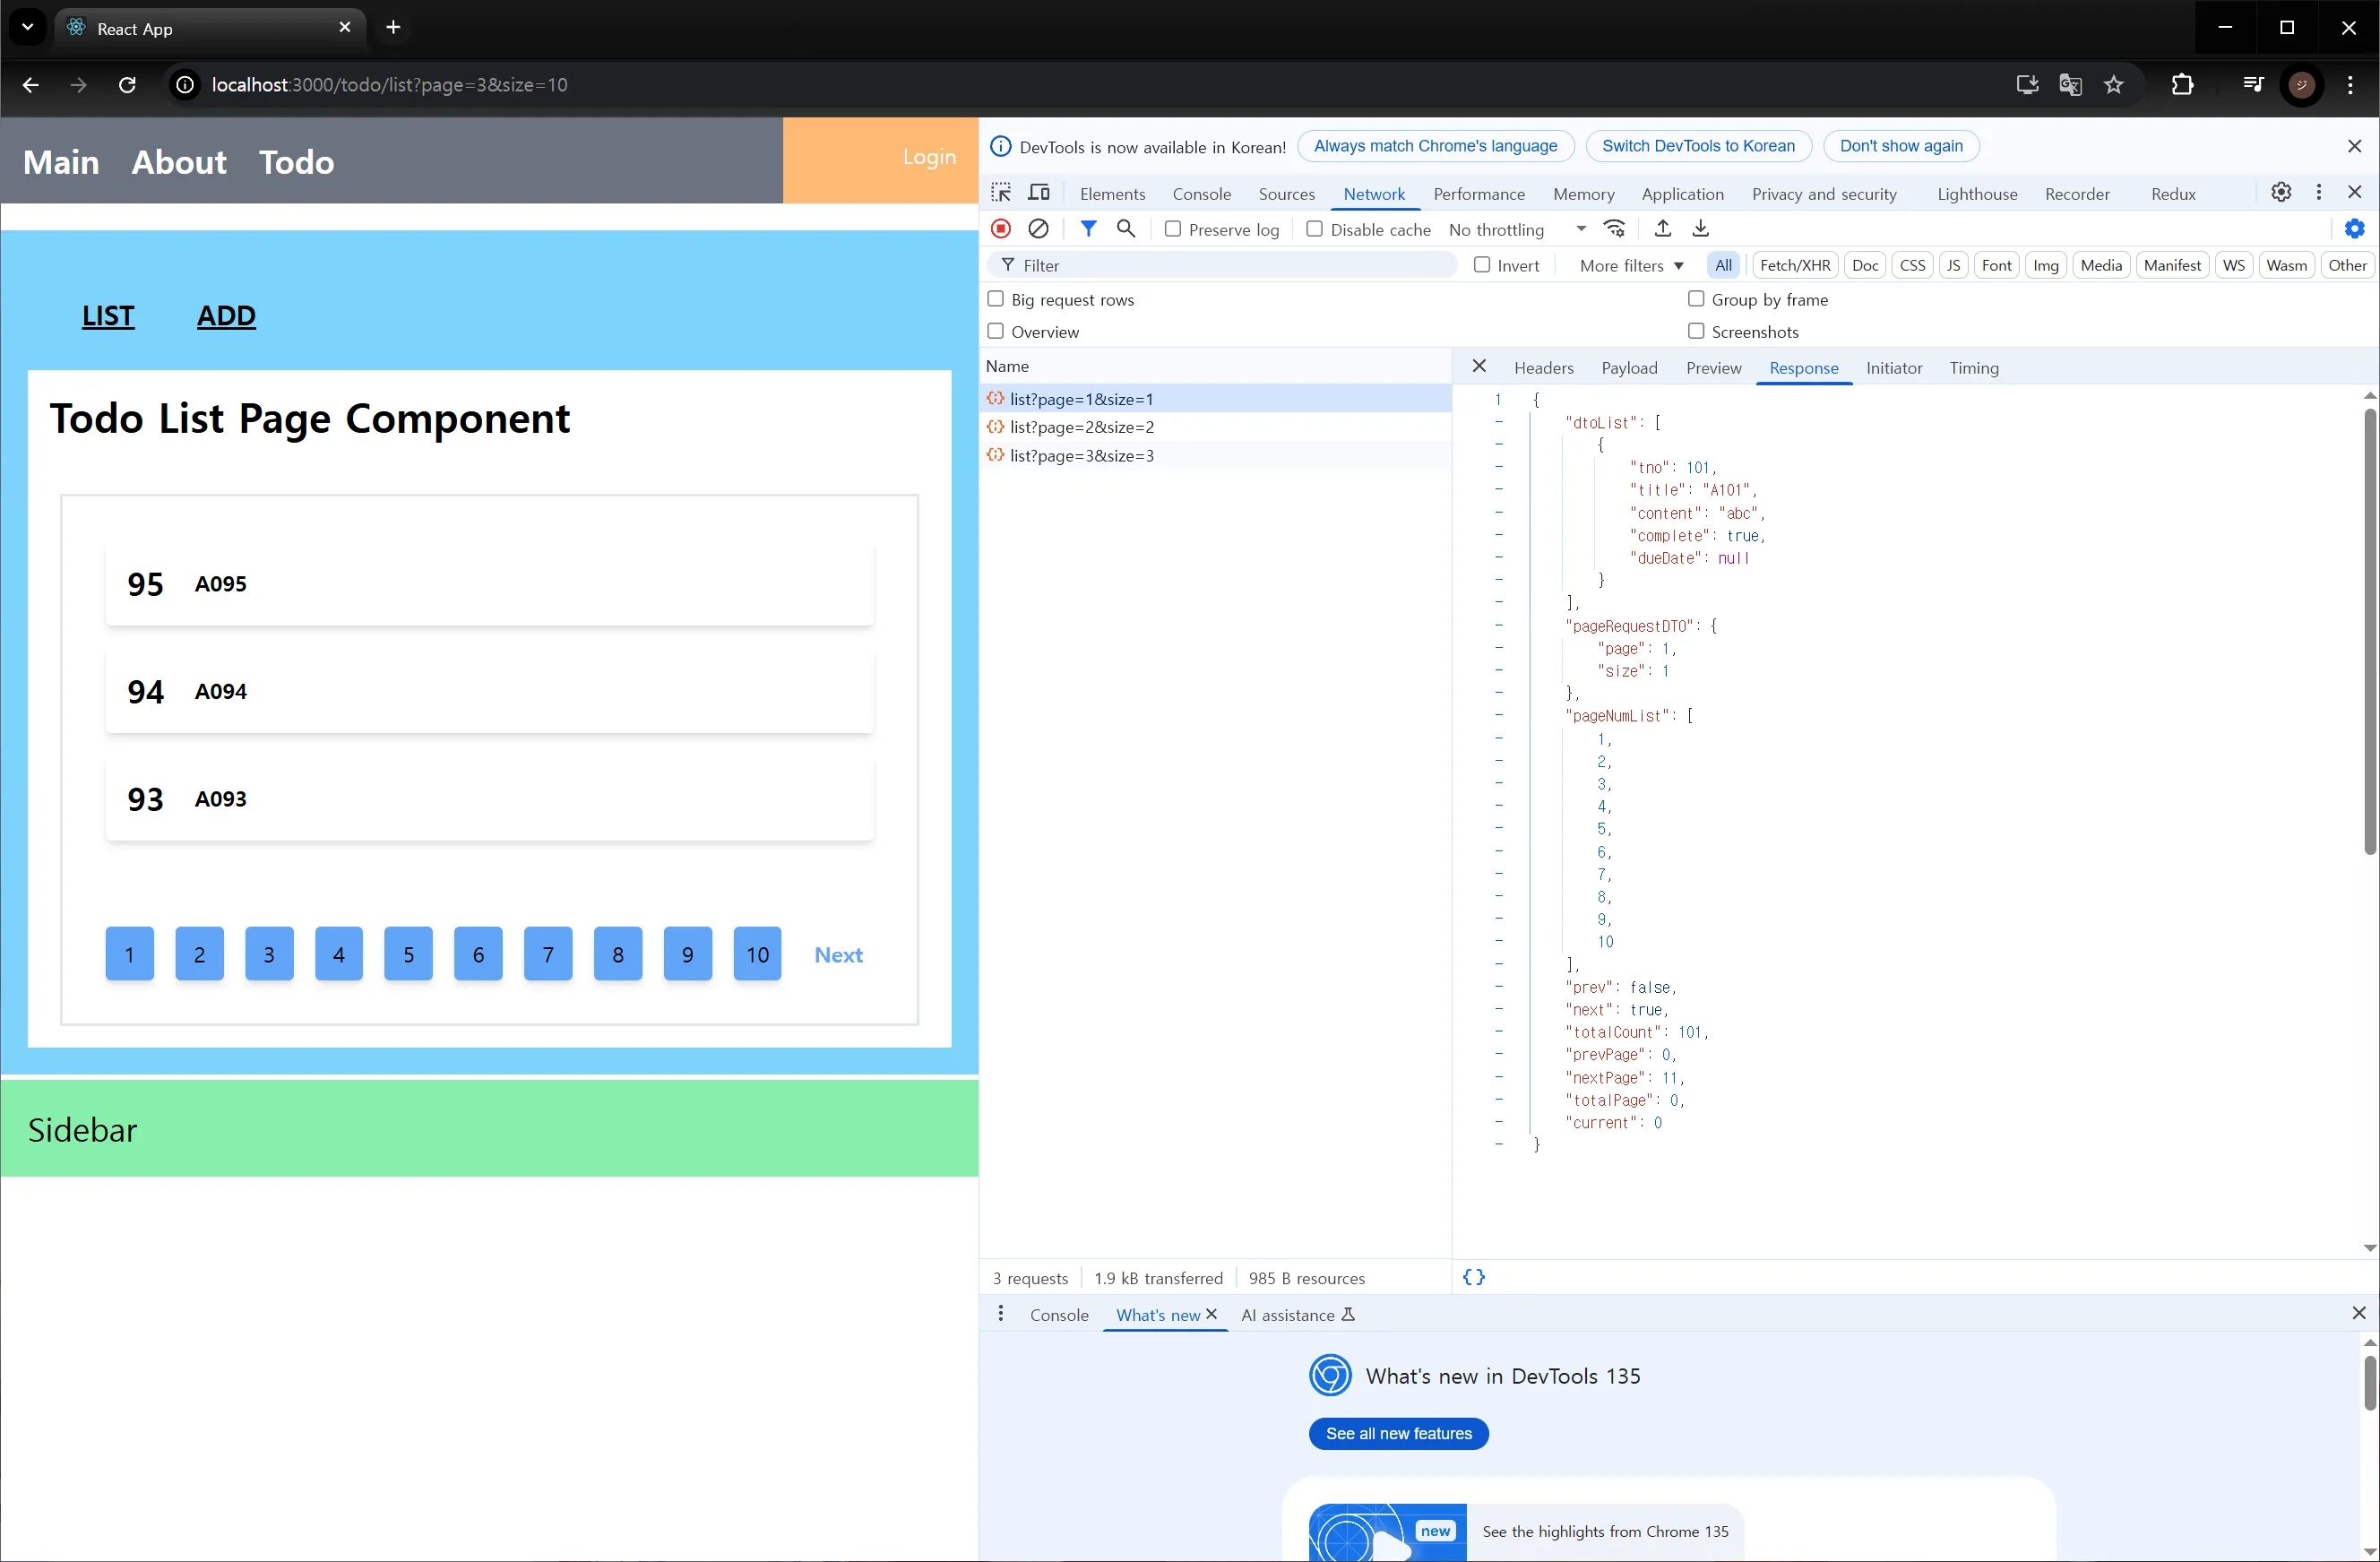Screen dimensions: 2380x1562
Task: Pretty print response braces icon
Action: 1474,1277
